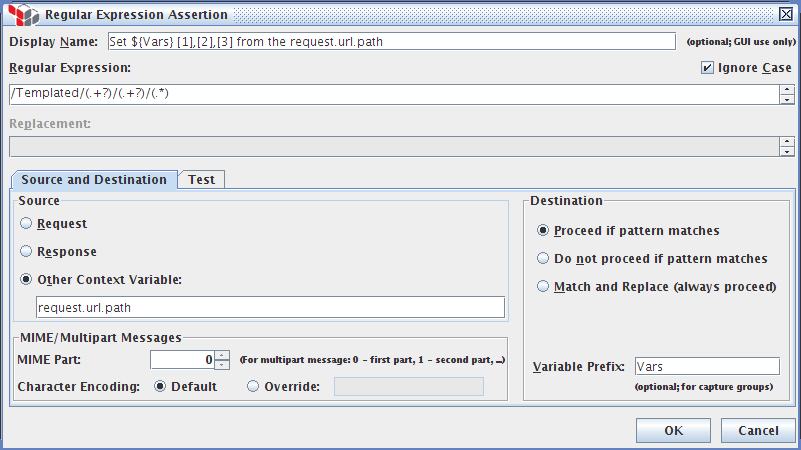Select Do not proceed if pattern matches
This screenshot has height=450, width=801.
pos(543,258)
